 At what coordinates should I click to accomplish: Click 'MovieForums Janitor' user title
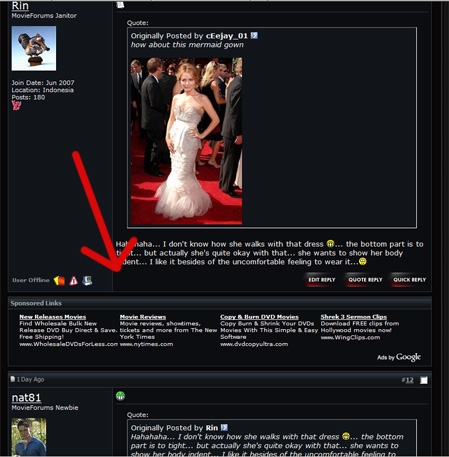[x=44, y=16]
